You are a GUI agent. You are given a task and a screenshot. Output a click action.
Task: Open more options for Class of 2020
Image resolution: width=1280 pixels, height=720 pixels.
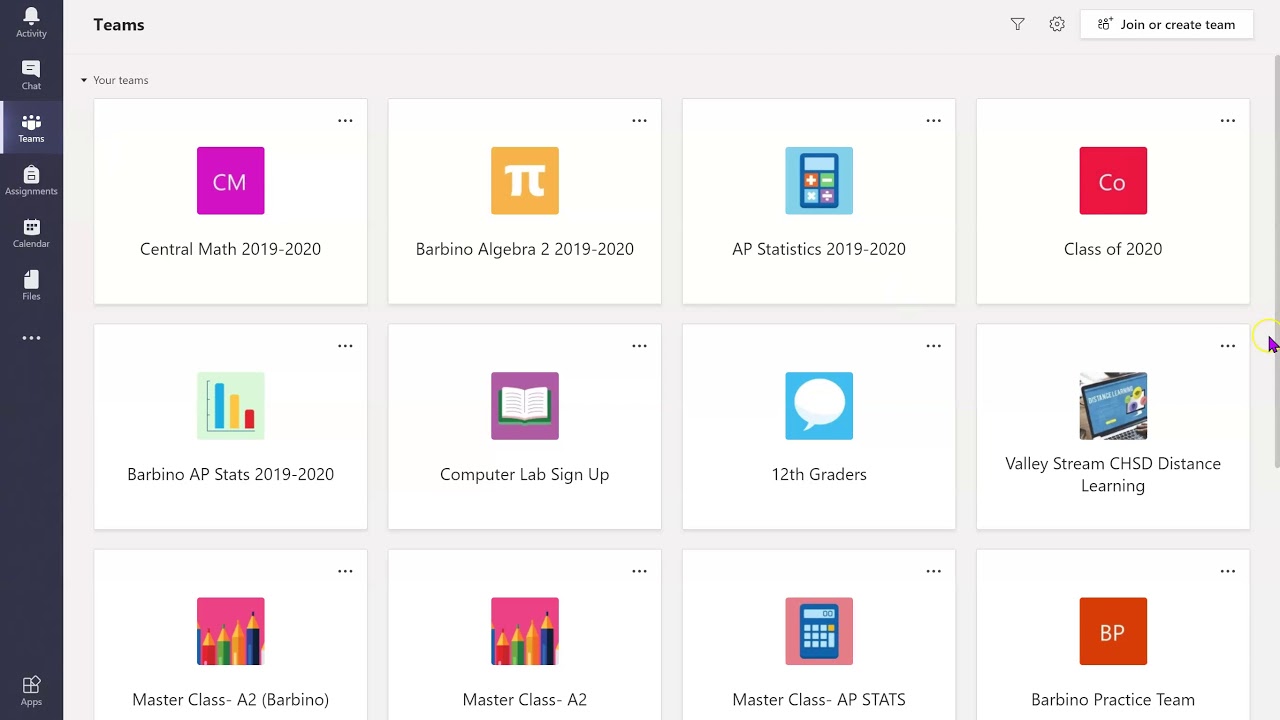pos(1227,121)
